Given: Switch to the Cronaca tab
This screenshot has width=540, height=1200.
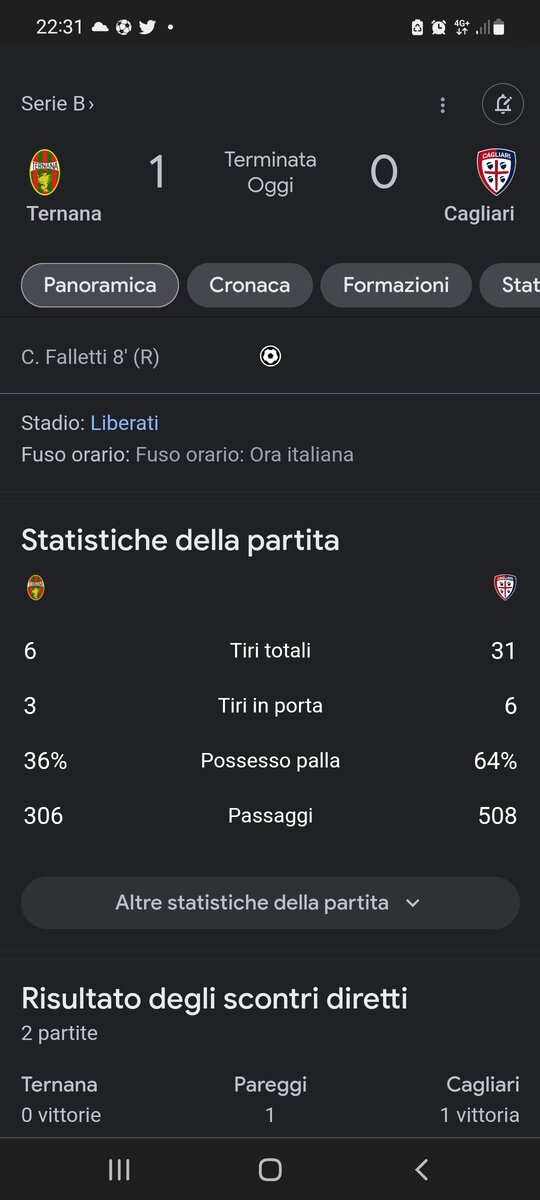Looking at the screenshot, I should 250,285.
